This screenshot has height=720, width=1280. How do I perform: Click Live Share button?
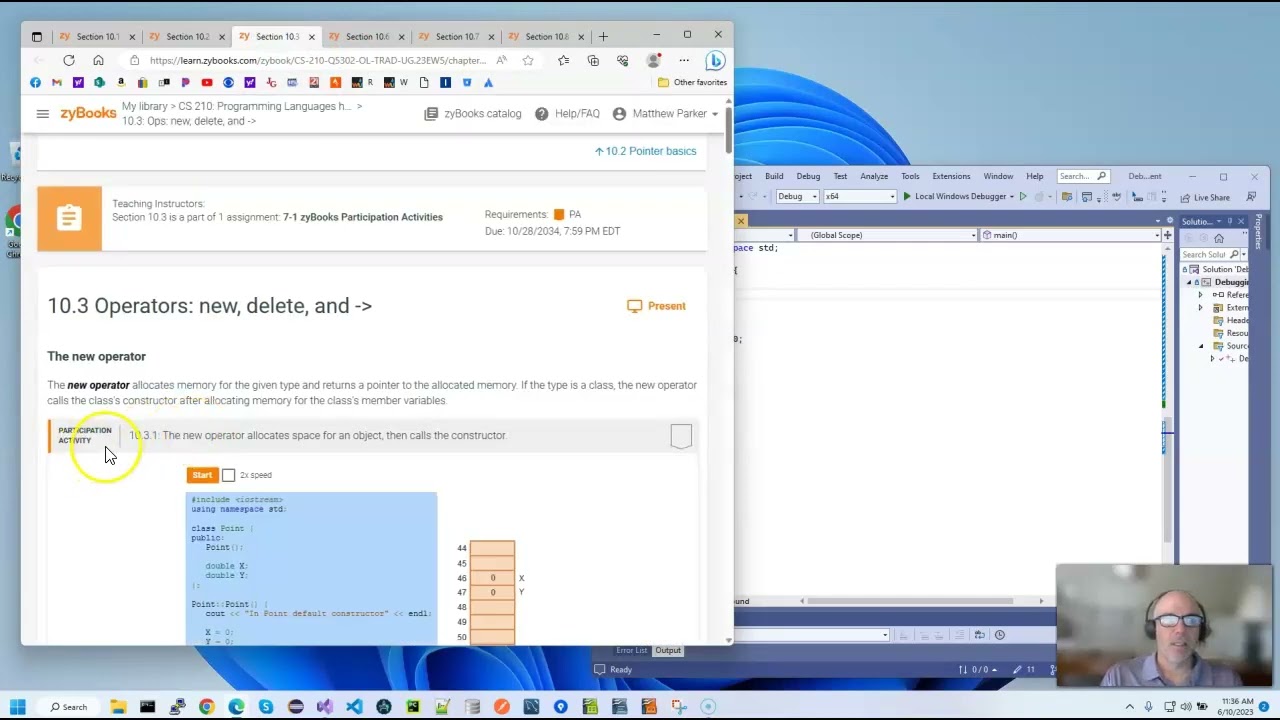[1205, 197]
